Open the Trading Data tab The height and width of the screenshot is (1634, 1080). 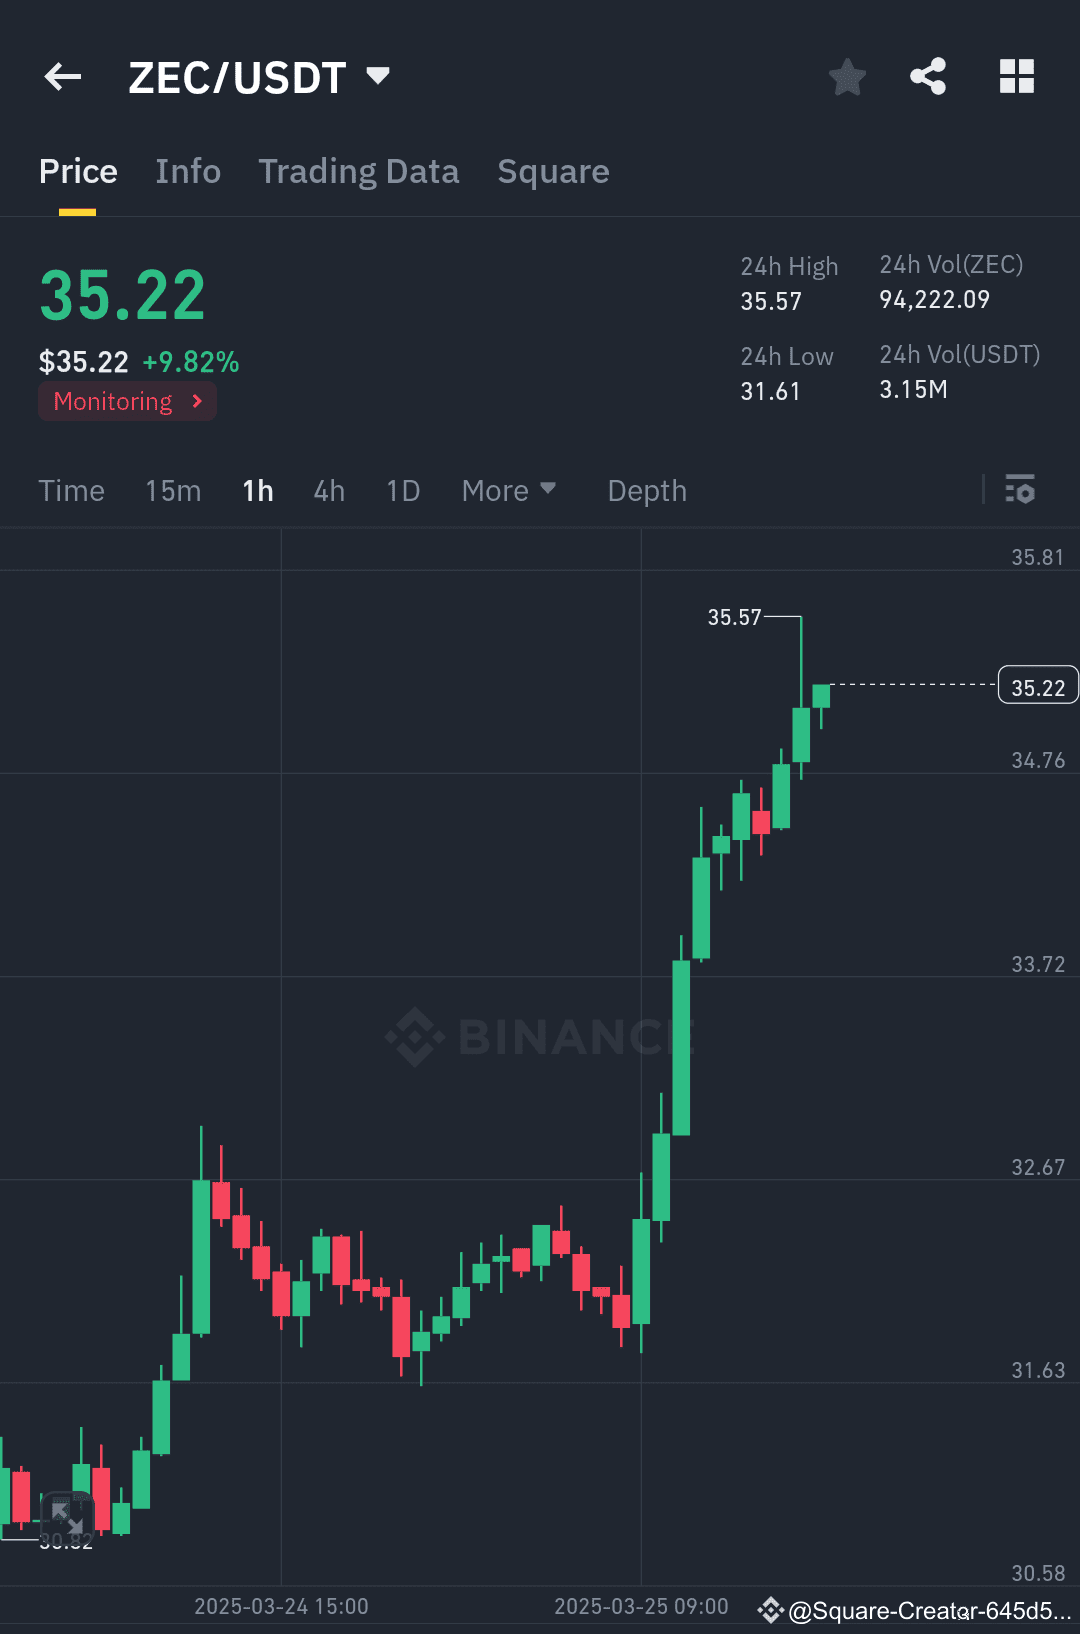click(359, 171)
